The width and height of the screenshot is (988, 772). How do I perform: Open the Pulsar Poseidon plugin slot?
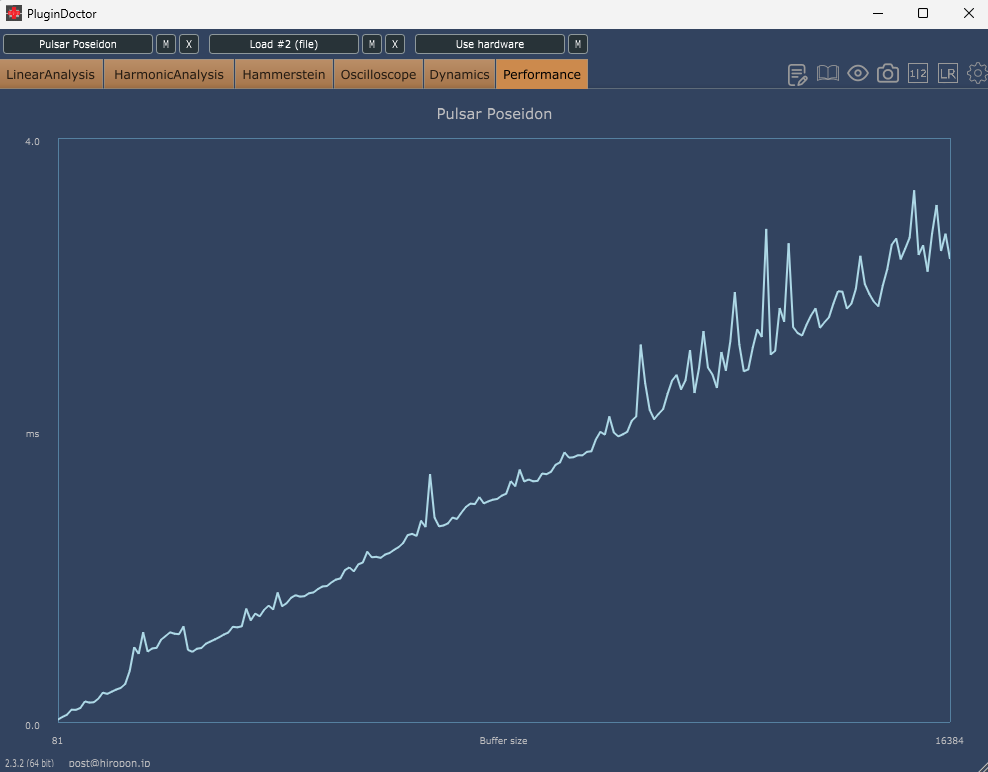[x=78, y=44]
